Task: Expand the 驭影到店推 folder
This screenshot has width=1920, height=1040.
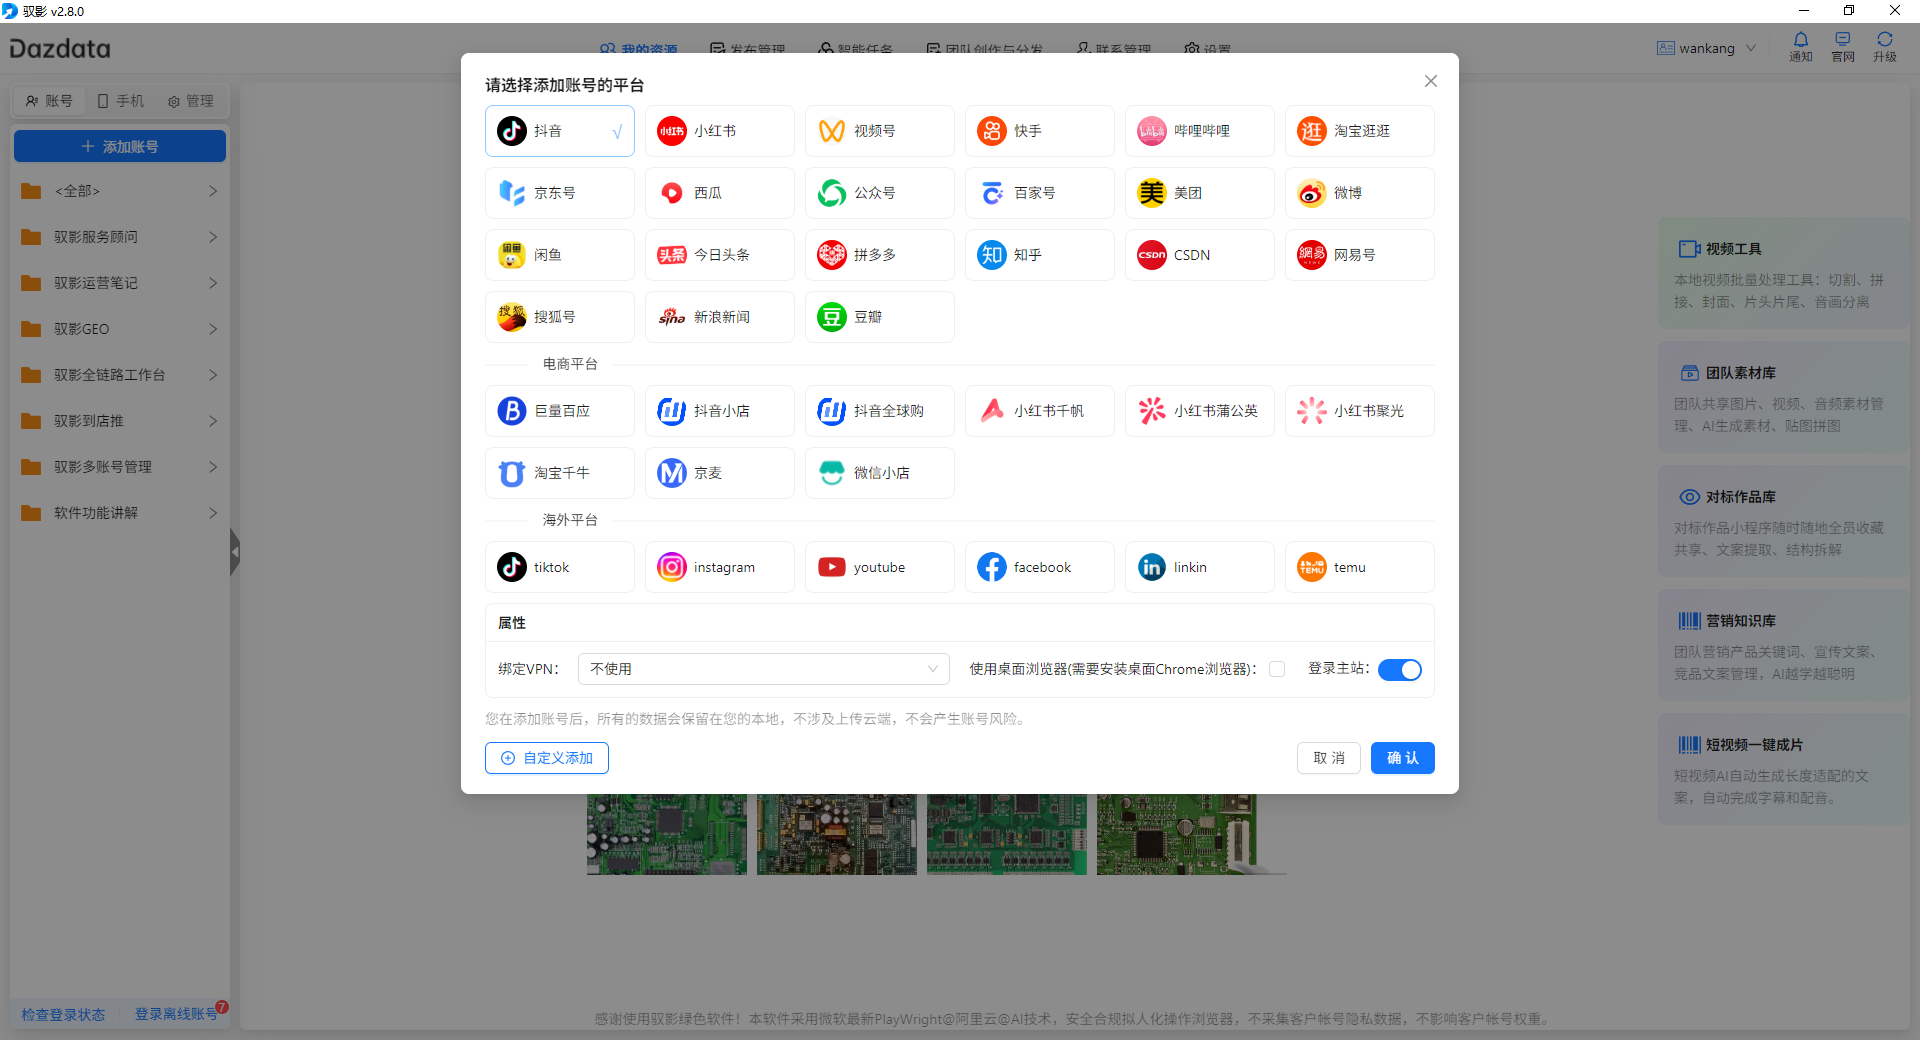Action: (x=120, y=421)
